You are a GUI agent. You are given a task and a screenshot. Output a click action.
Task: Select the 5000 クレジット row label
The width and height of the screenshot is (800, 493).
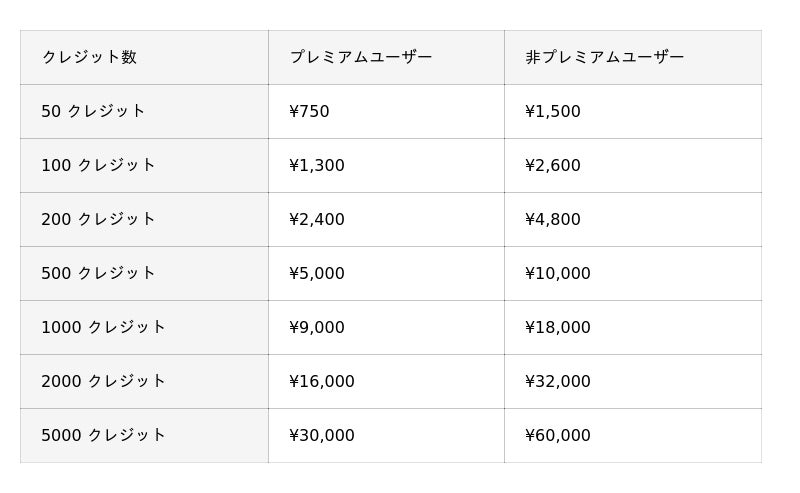(103, 435)
